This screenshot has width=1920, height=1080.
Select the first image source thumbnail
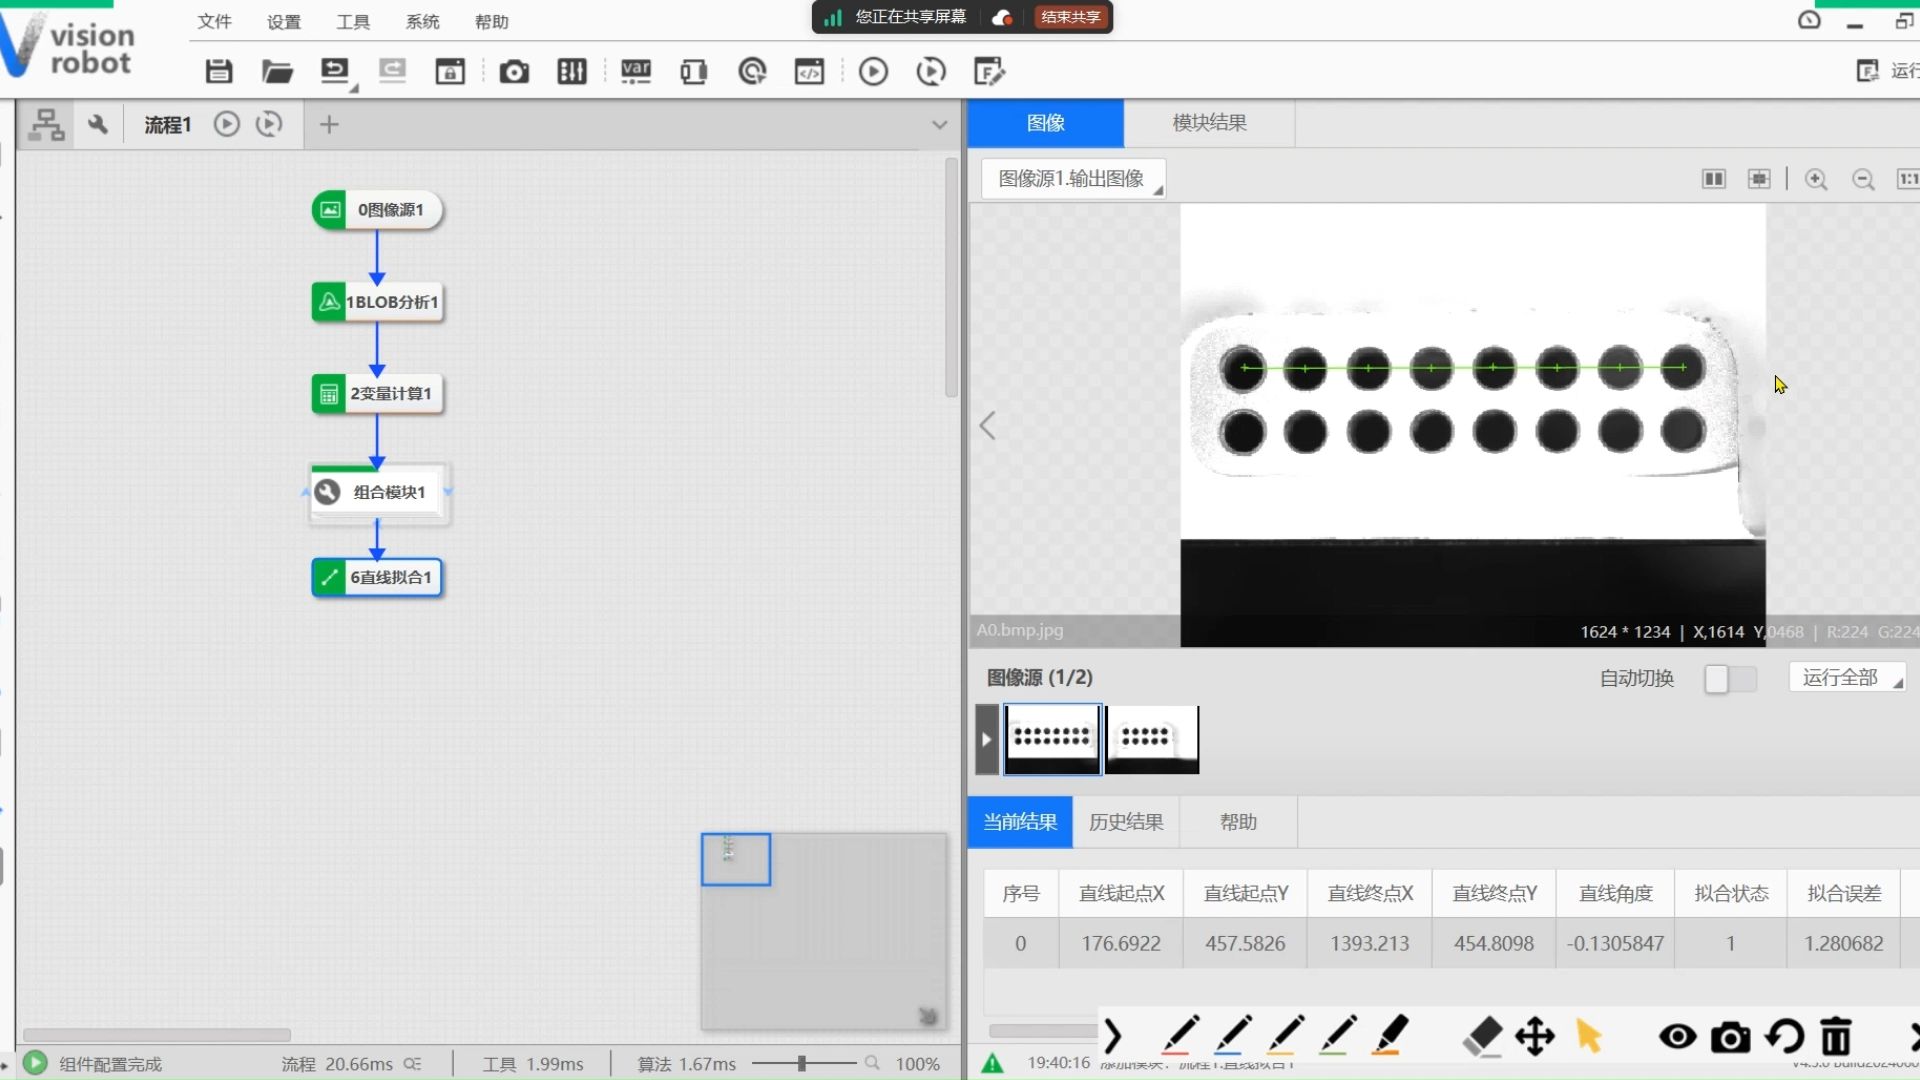click(x=1052, y=740)
